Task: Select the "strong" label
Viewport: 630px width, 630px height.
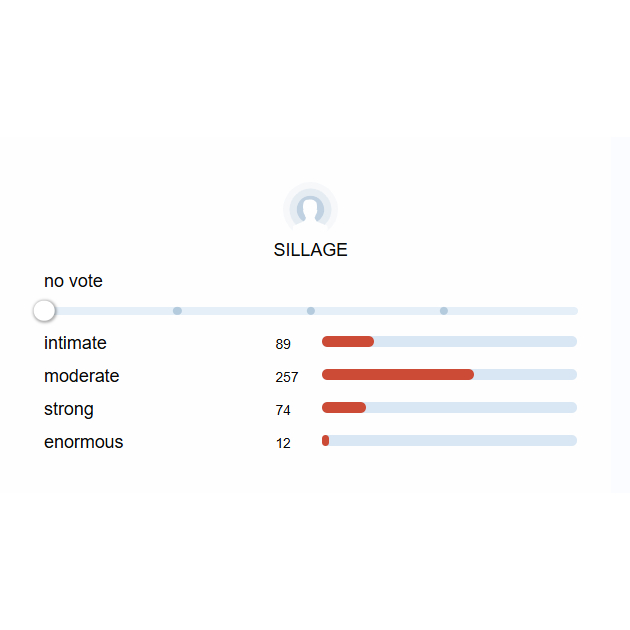Action: click(69, 409)
